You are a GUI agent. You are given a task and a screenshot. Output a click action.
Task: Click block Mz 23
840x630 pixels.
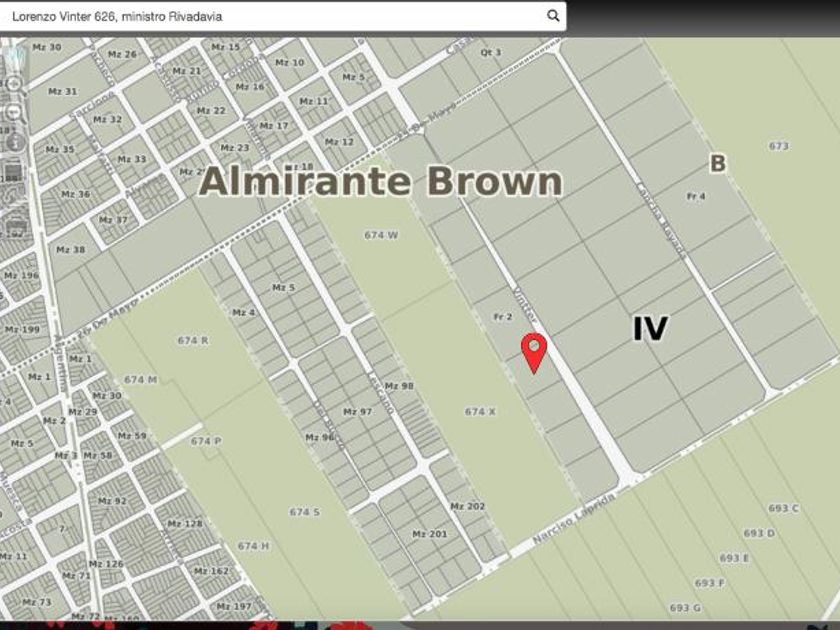pos(235,147)
